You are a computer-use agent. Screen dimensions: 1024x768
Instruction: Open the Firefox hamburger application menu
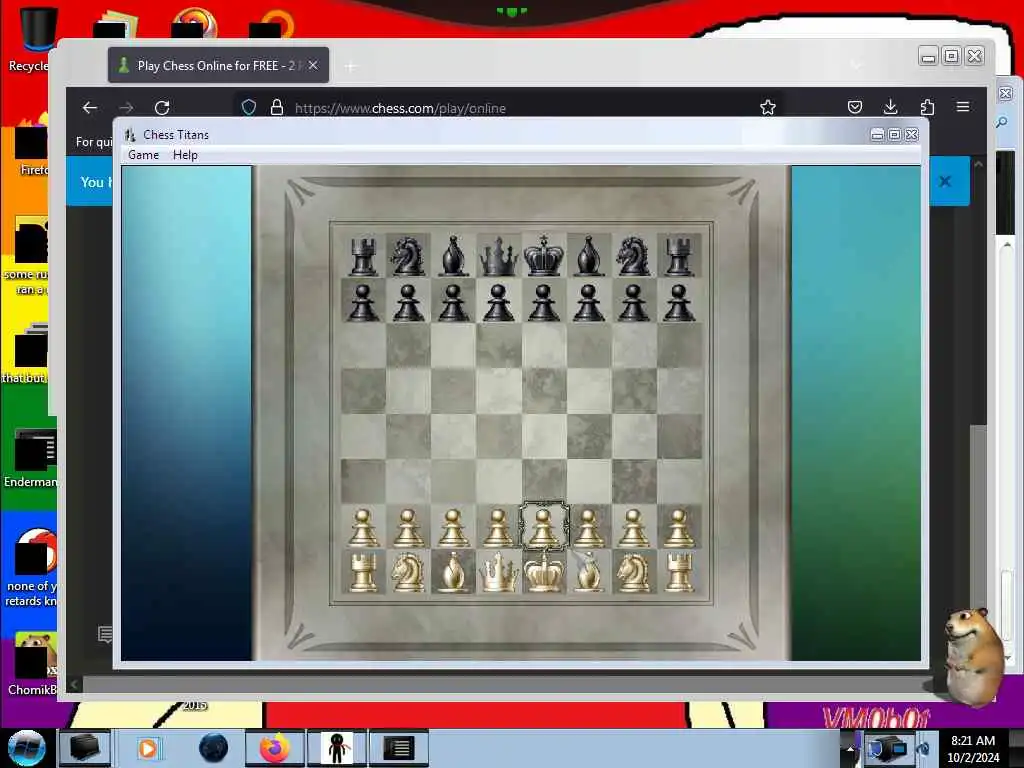point(963,106)
